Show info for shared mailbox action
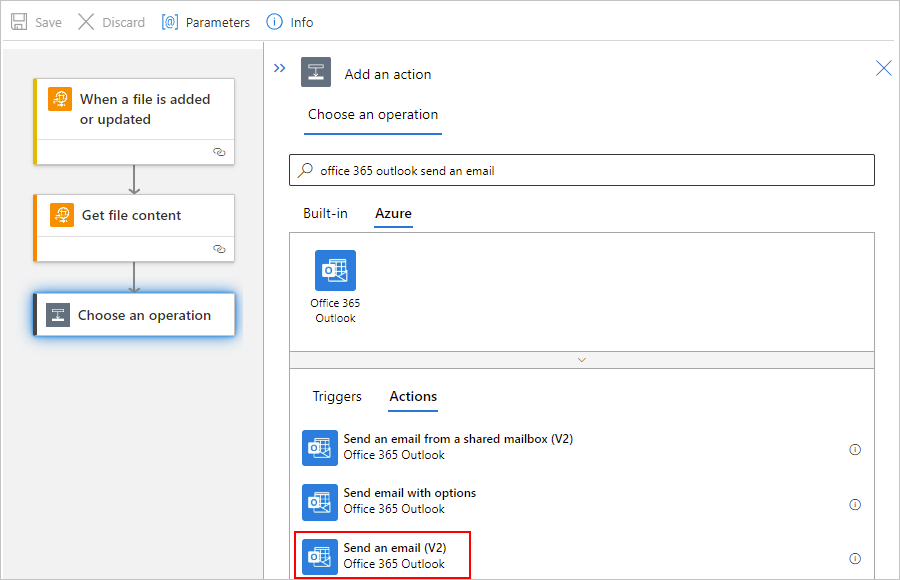900x580 pixels. (855, 450)
